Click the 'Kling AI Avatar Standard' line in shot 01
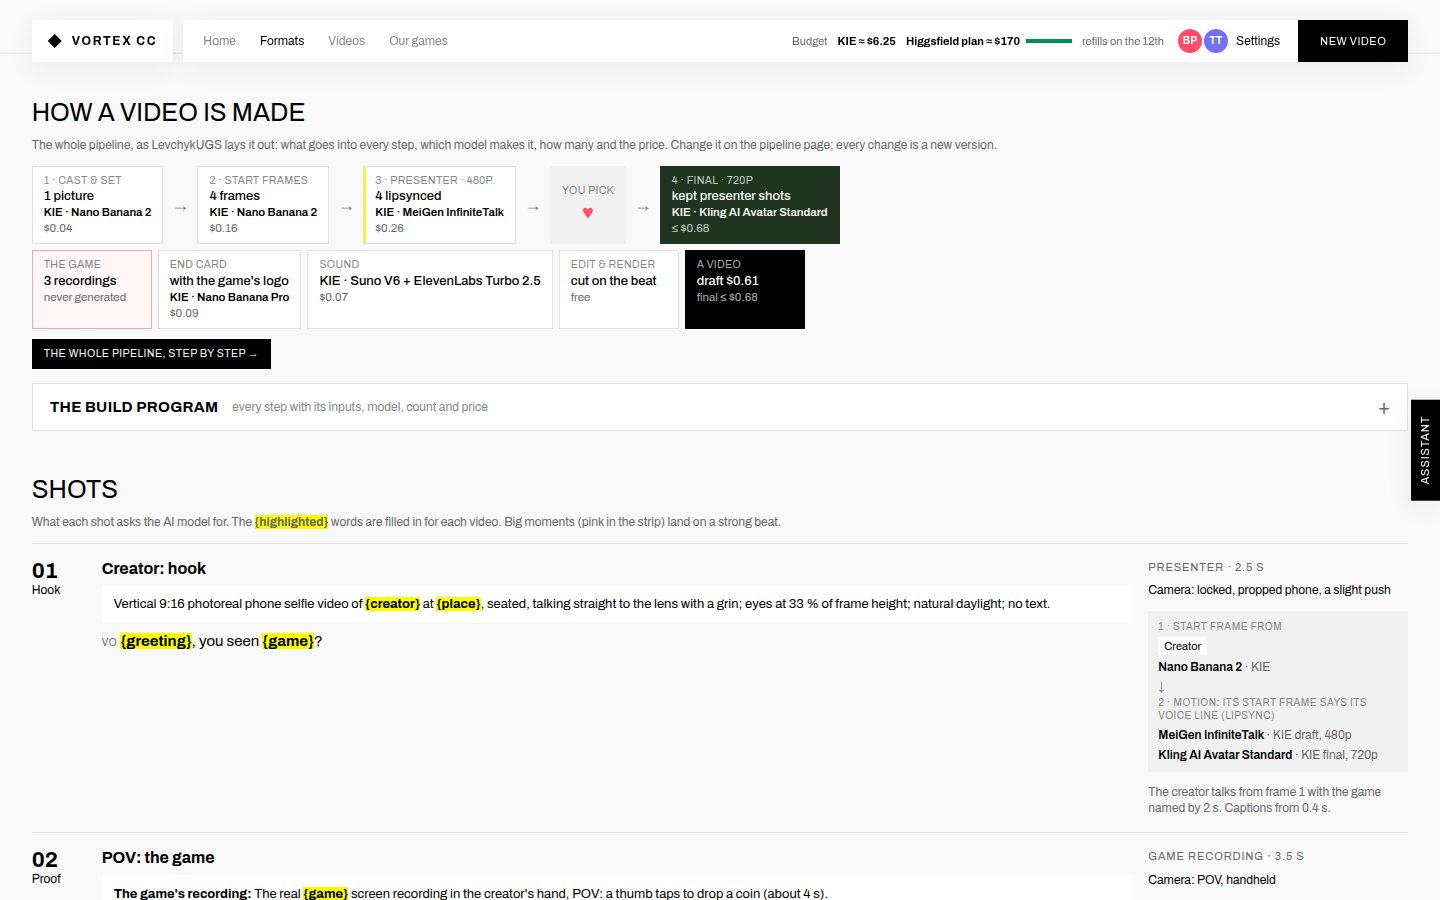Image resolution: width=1440 pixels, height=900 pixels. coord(1268,755)
